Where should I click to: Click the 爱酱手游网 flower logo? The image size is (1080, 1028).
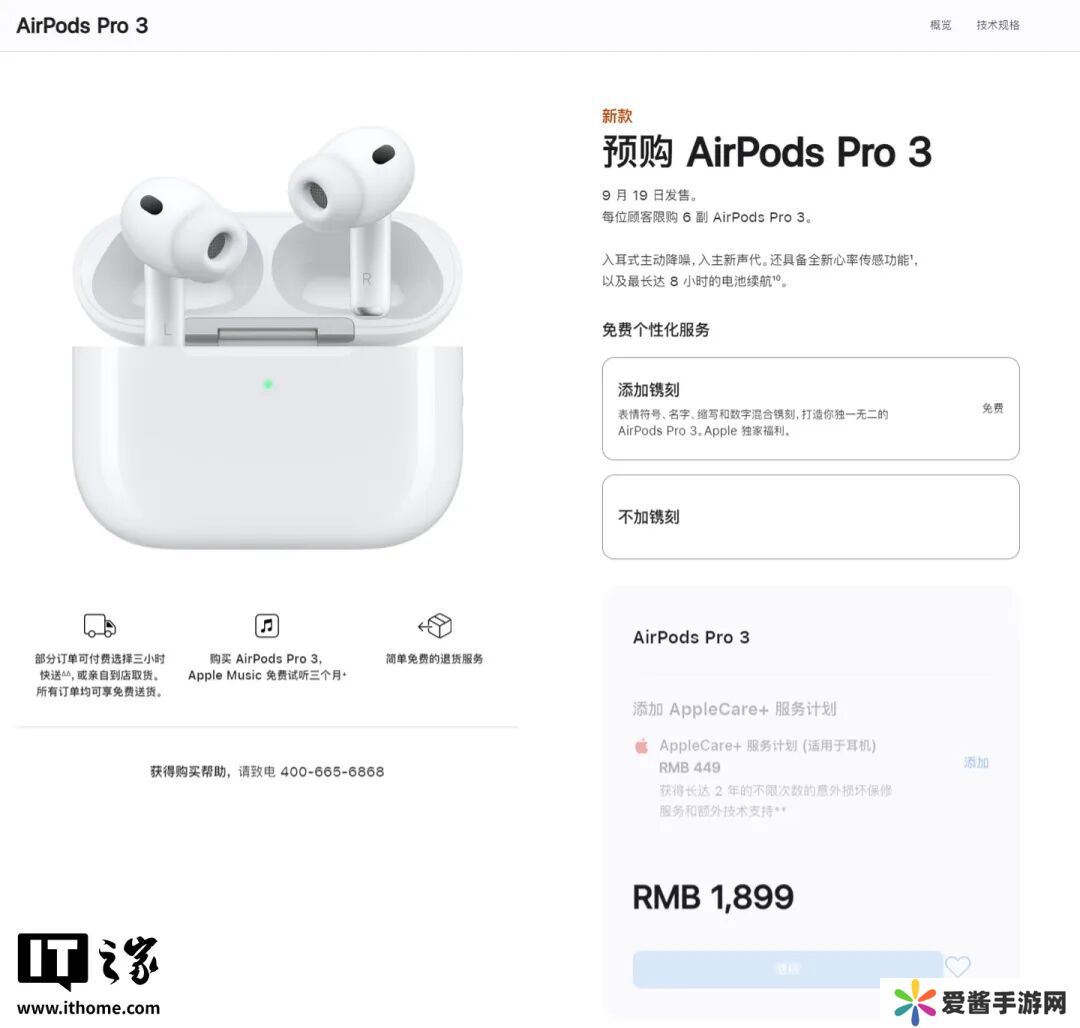point(915,1003)
